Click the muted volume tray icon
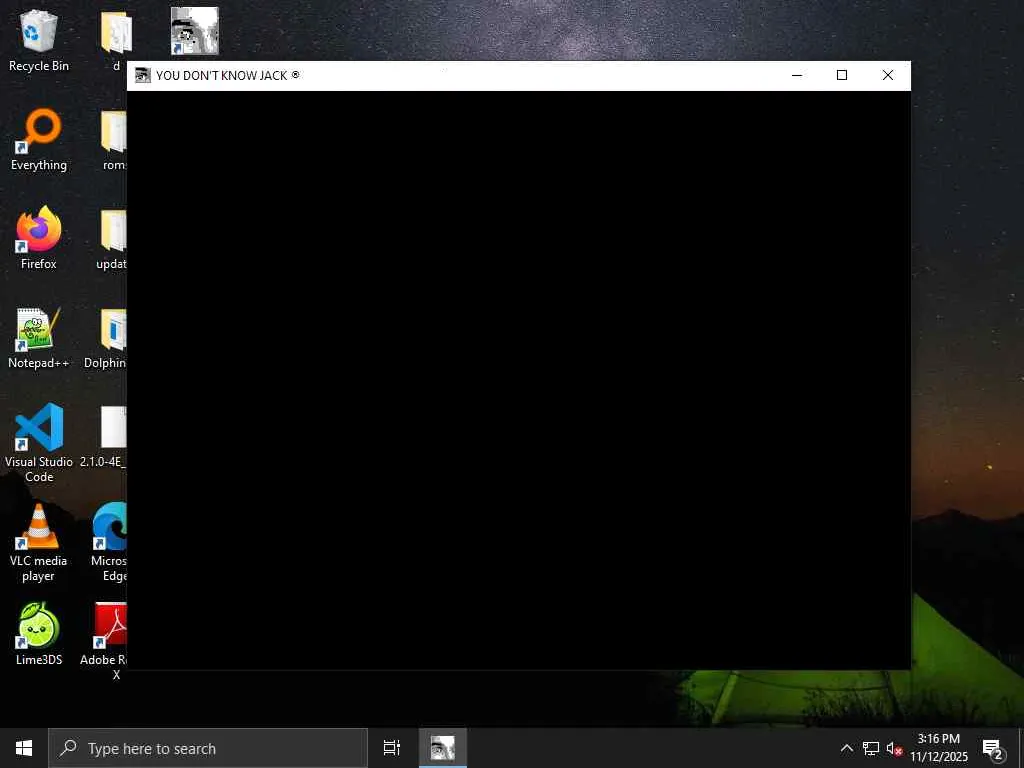The height and width of the screenshot is (768, 1024). [x=894, y=748]
